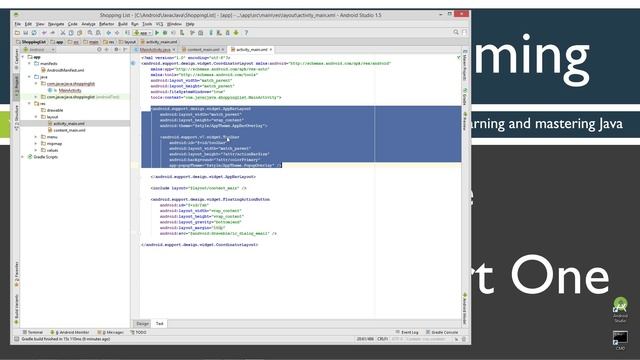Collapse the java folder
Image resolution: width=640 pixels, height=360 pixels.
(x=30, y=77)
